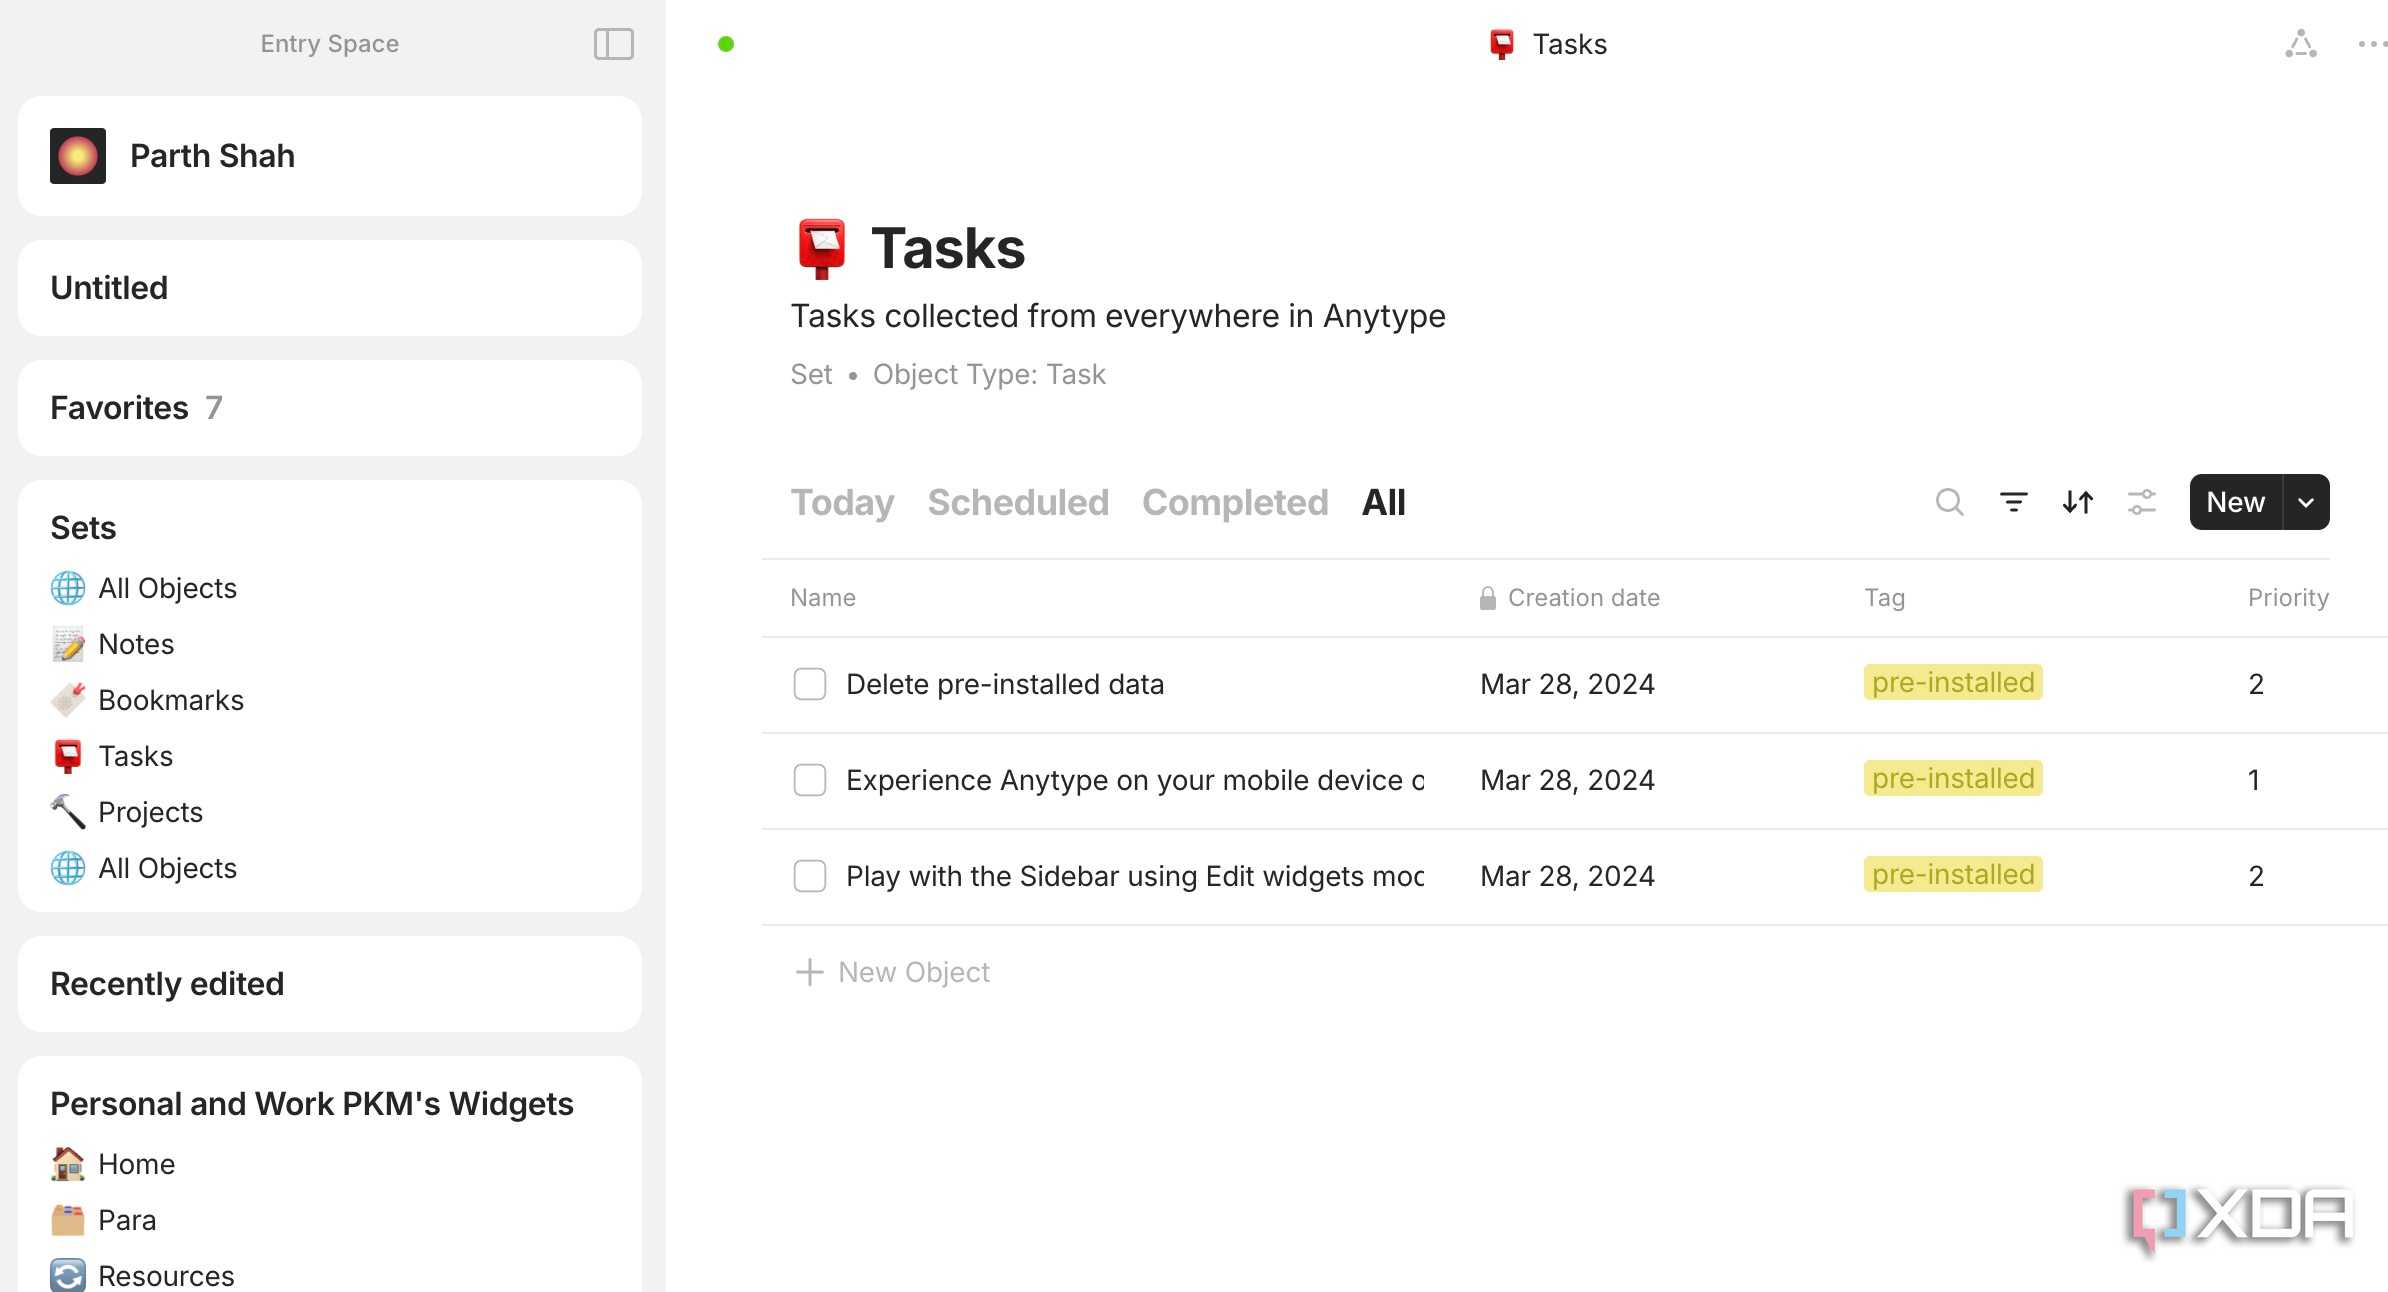2388x1292 pixels.
Task: Check the Delete pre-installed data task
Action: (809, 684)
